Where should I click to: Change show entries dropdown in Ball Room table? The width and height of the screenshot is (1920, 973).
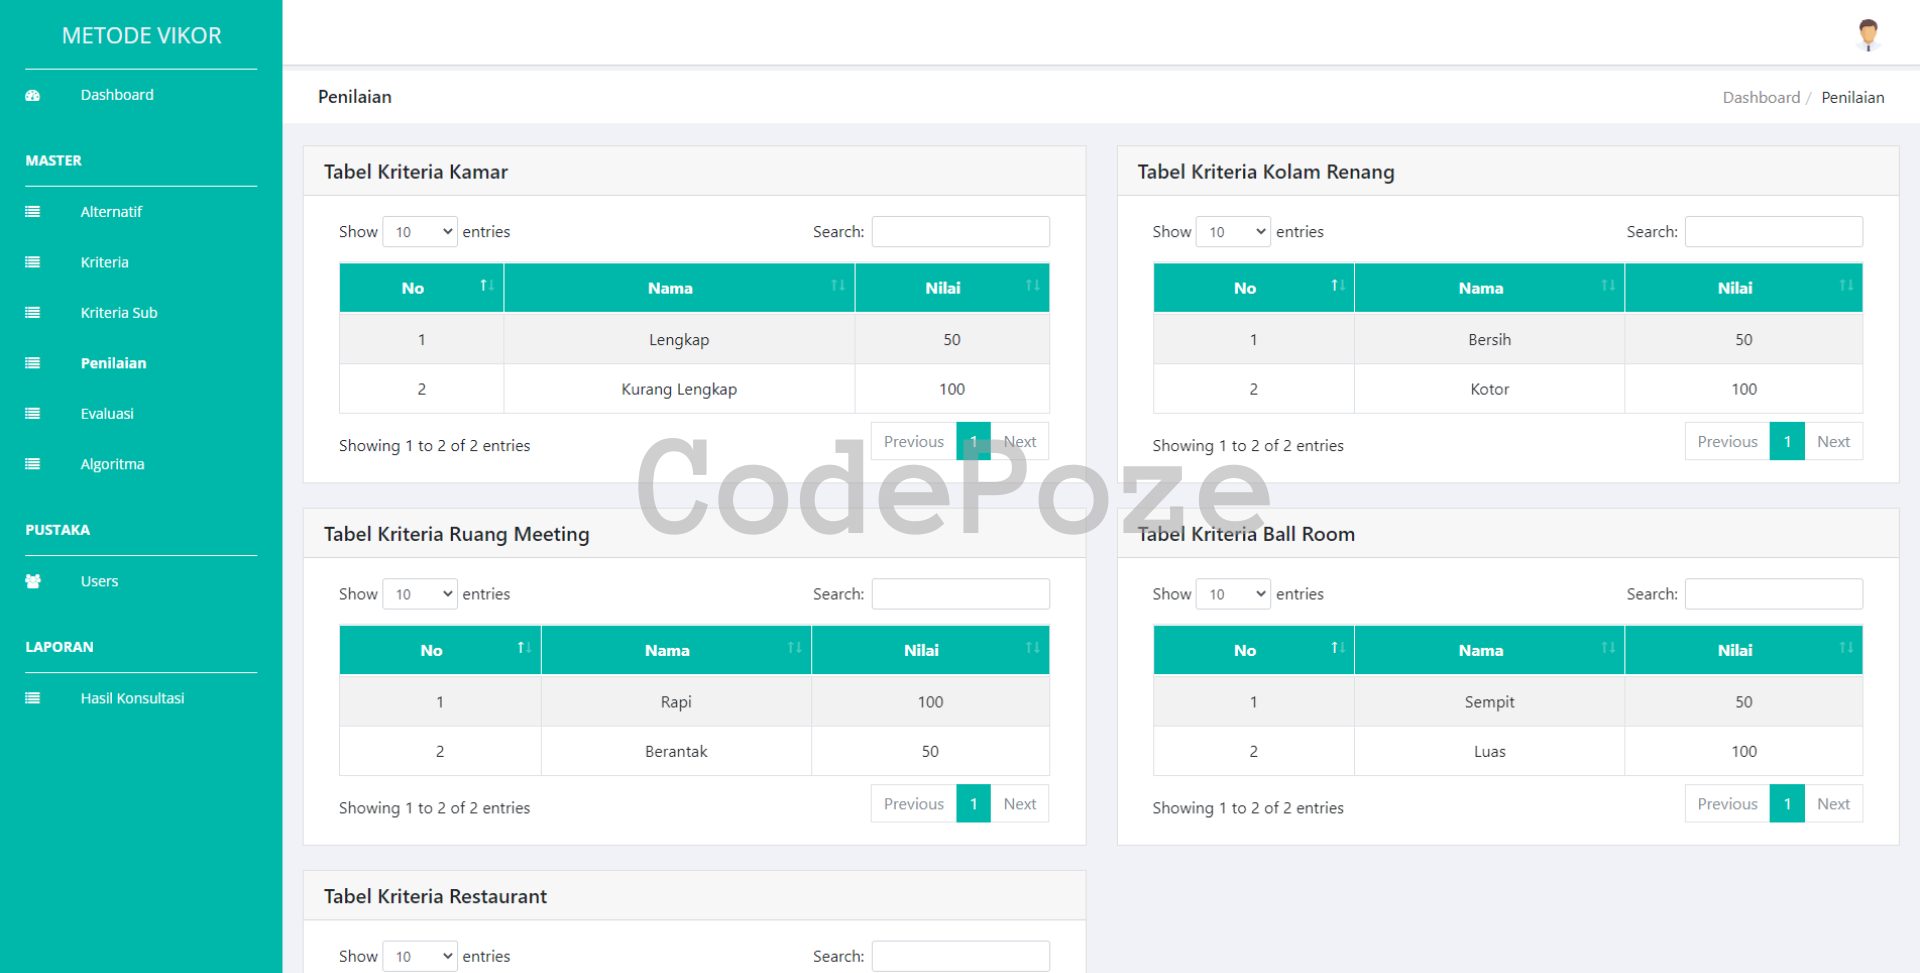click(1233, 594)
